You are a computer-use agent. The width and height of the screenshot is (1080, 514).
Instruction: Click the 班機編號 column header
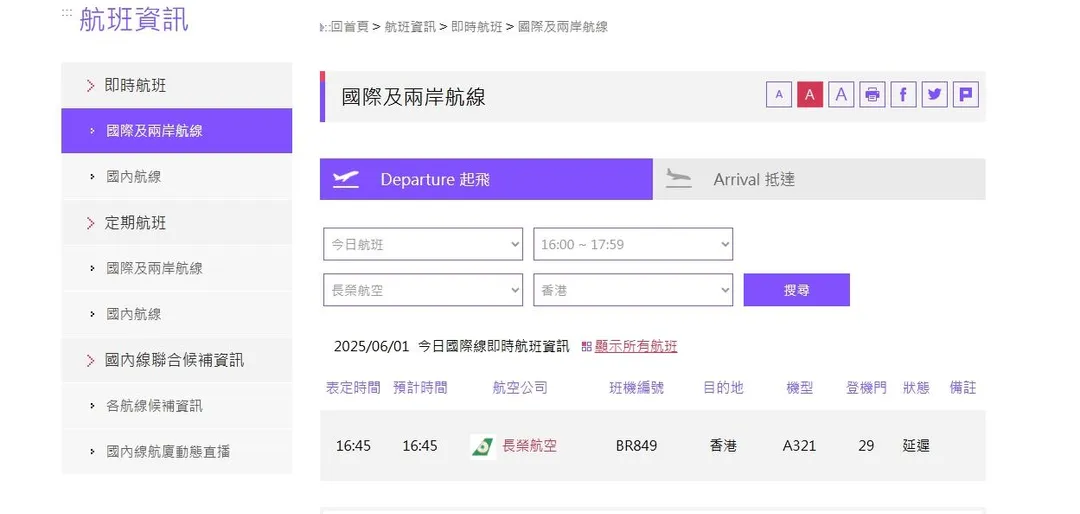point(636,388)
